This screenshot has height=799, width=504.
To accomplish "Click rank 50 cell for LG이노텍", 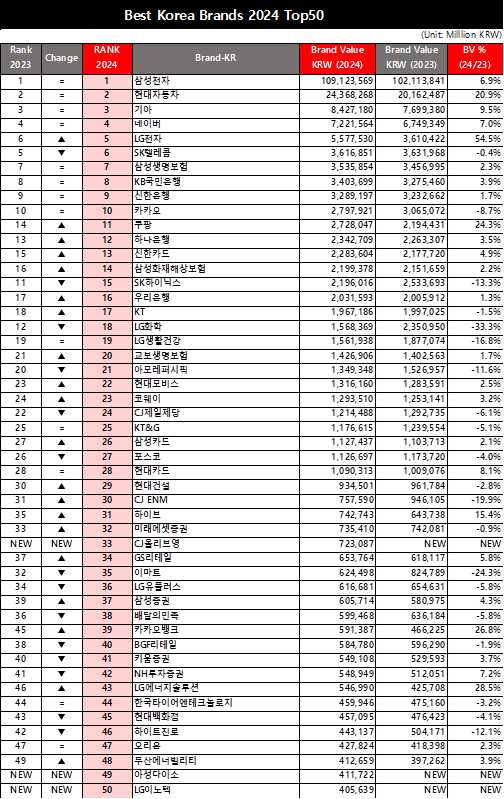I will (x=107, y=790).
